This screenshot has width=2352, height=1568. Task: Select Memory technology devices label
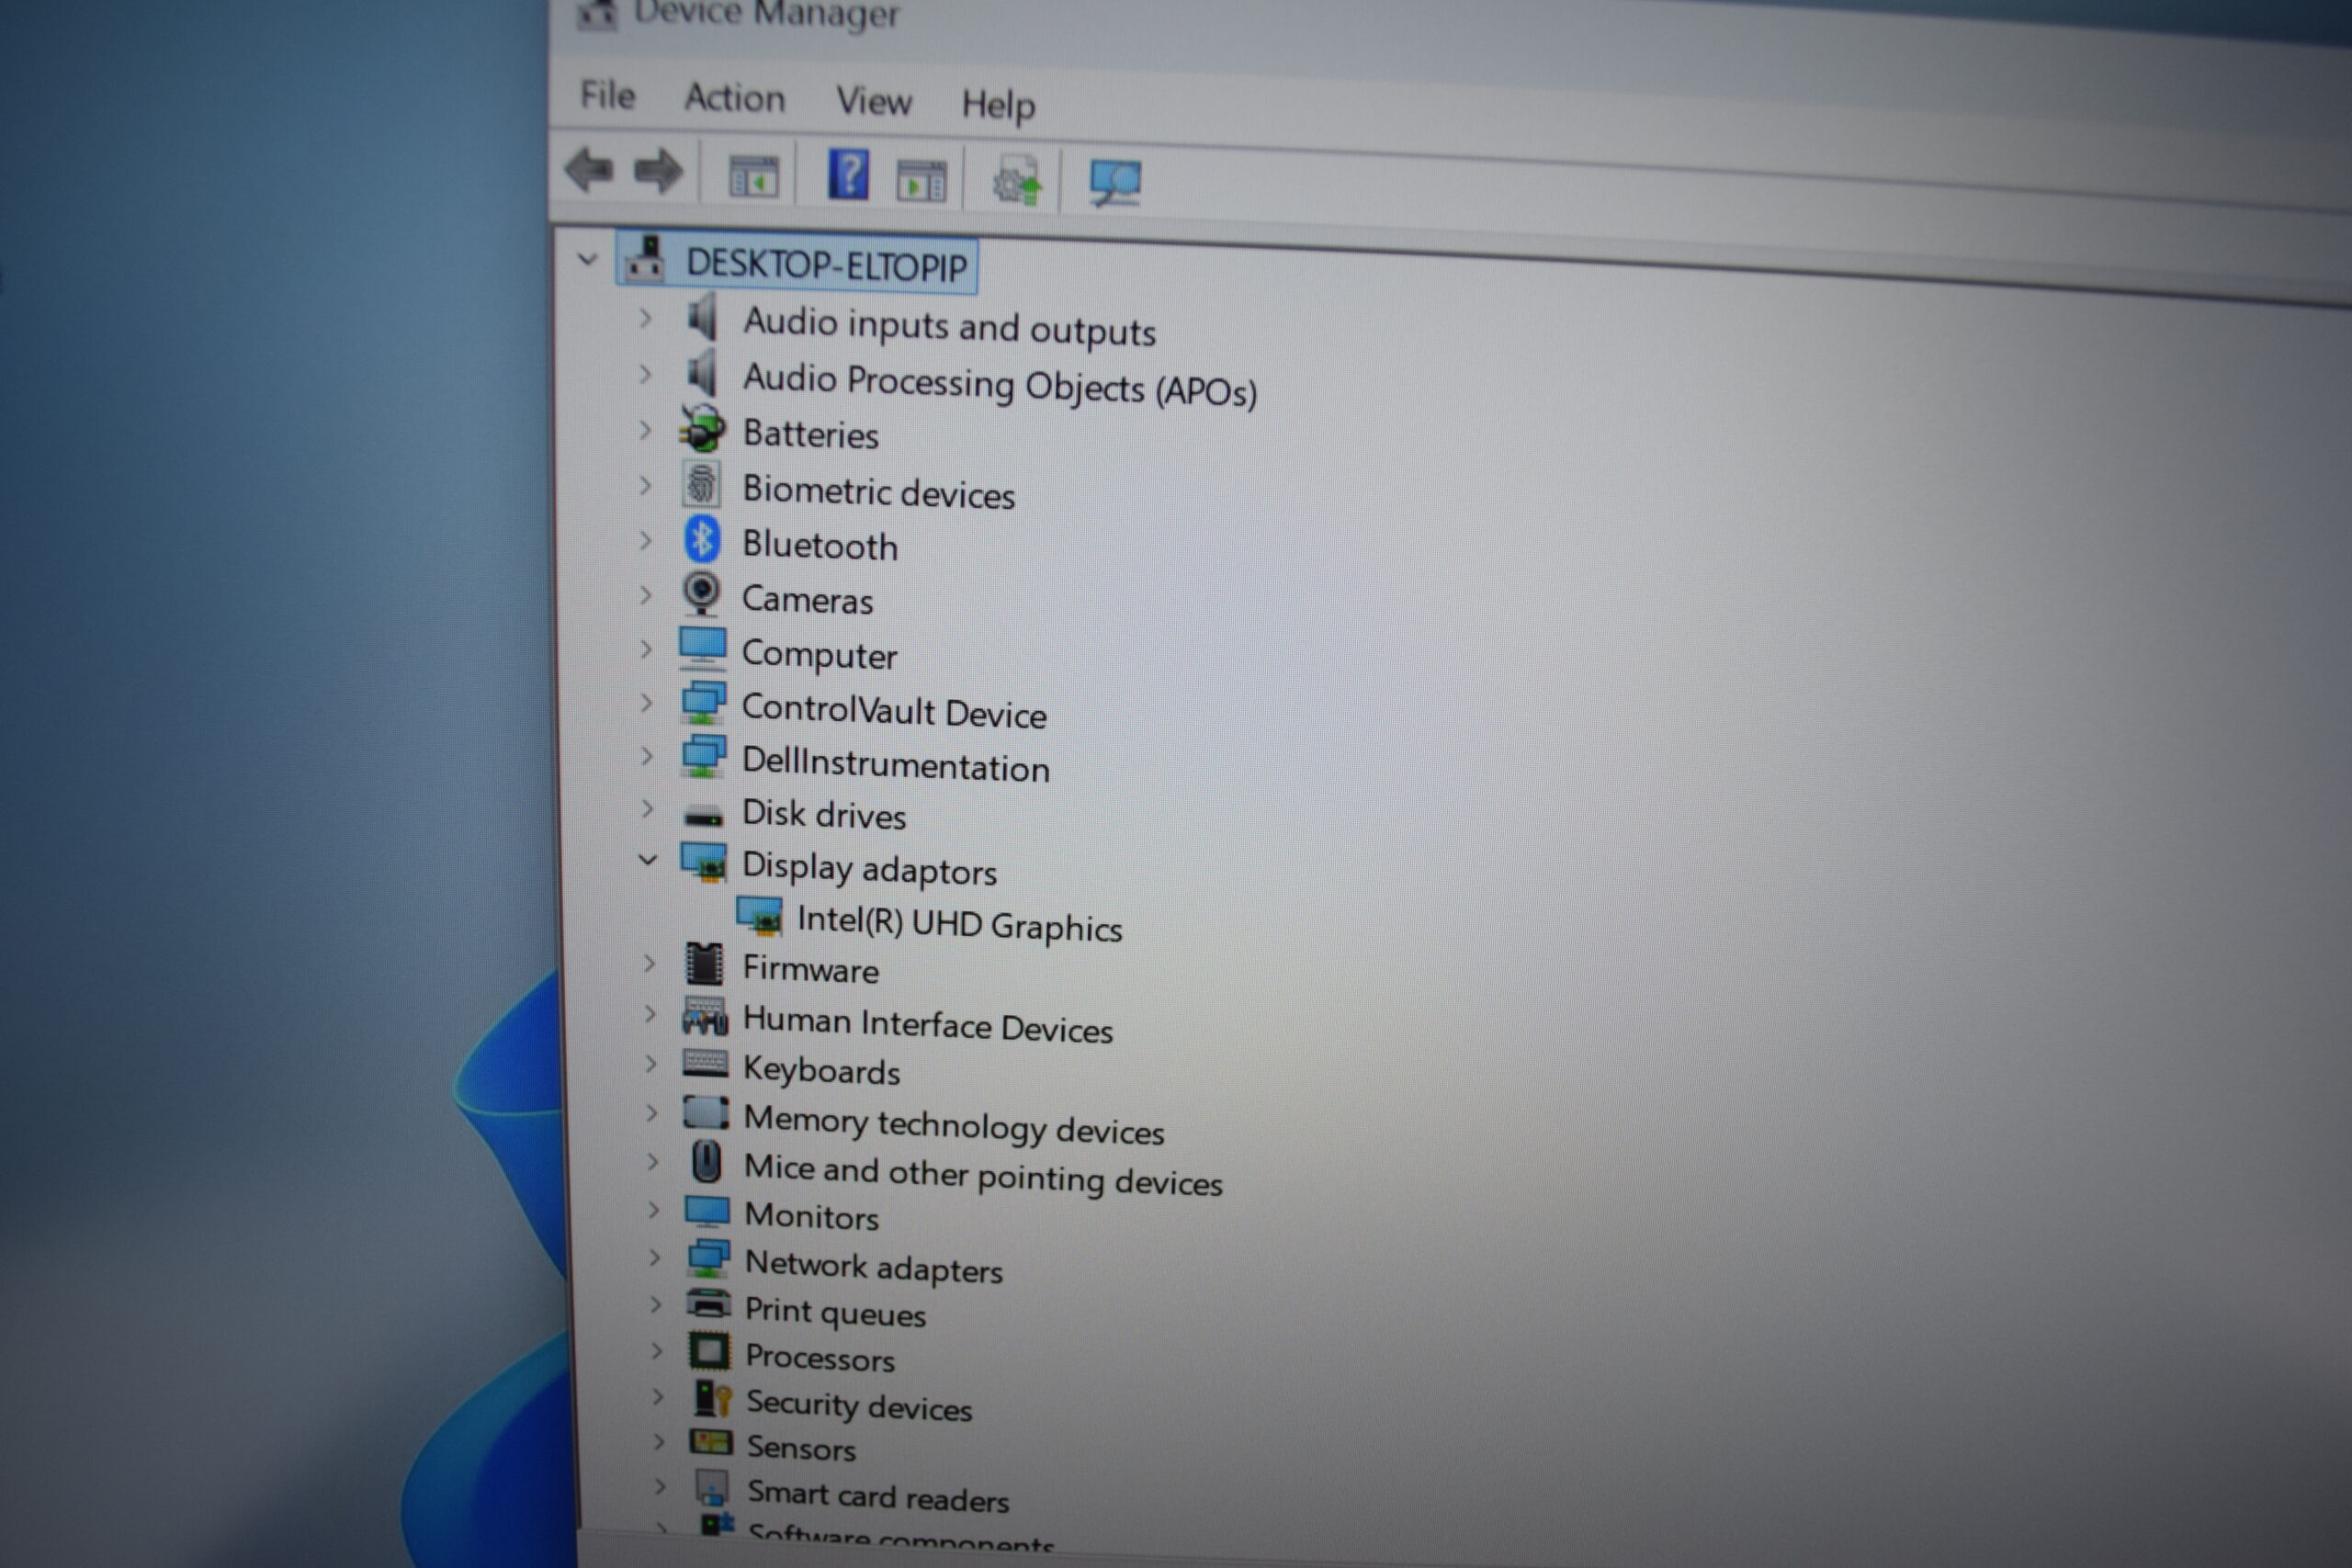pyautogui.click(x=955, y=1125)
